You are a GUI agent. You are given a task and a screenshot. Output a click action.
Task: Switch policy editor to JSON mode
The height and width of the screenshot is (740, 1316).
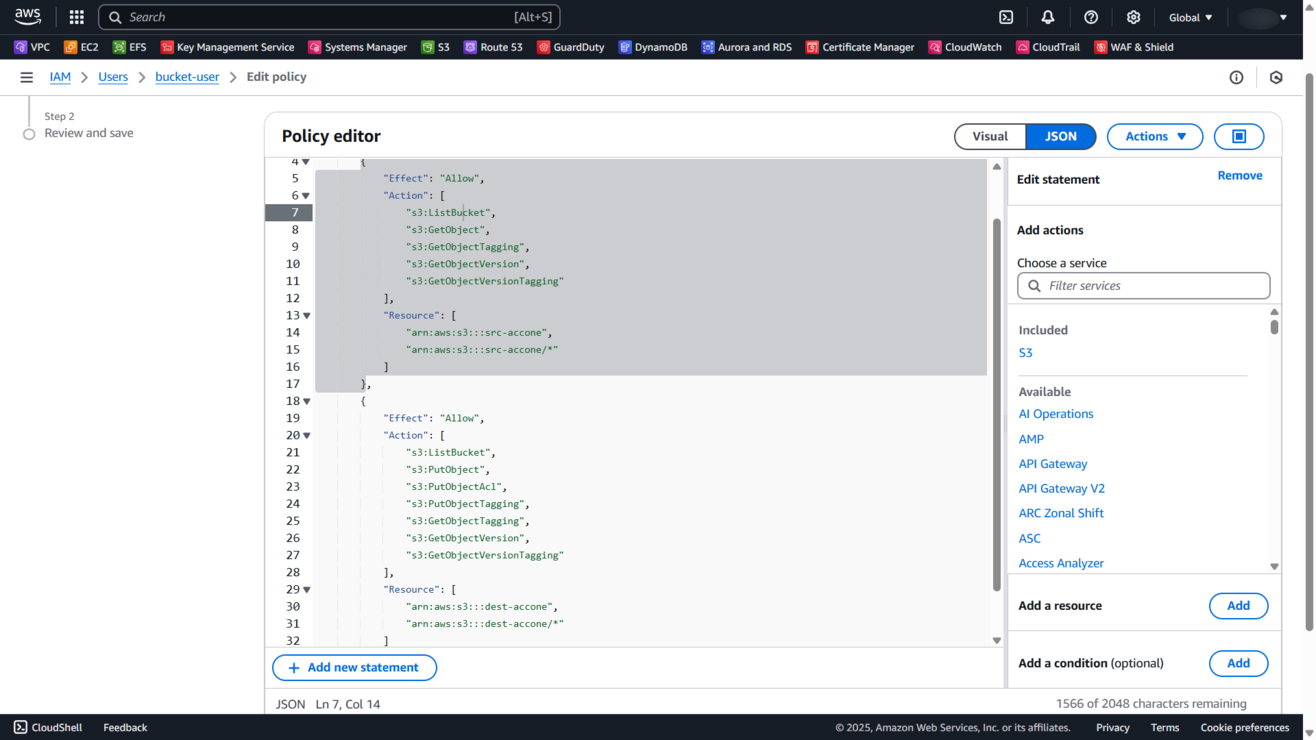[x=1061, y=136]
